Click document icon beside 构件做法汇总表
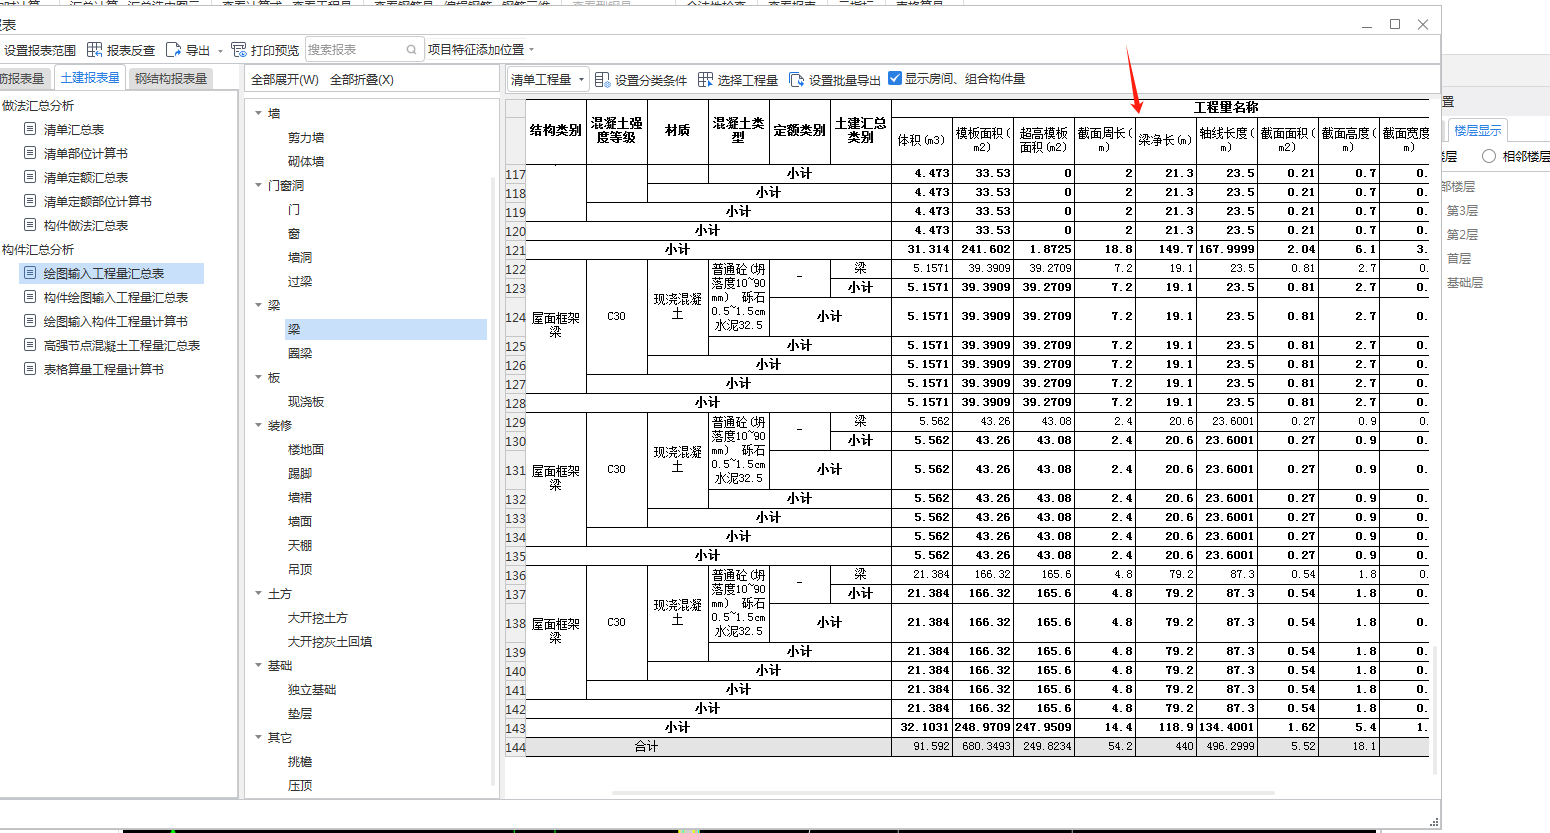1550x833 pixels. [x=30, y=225]
